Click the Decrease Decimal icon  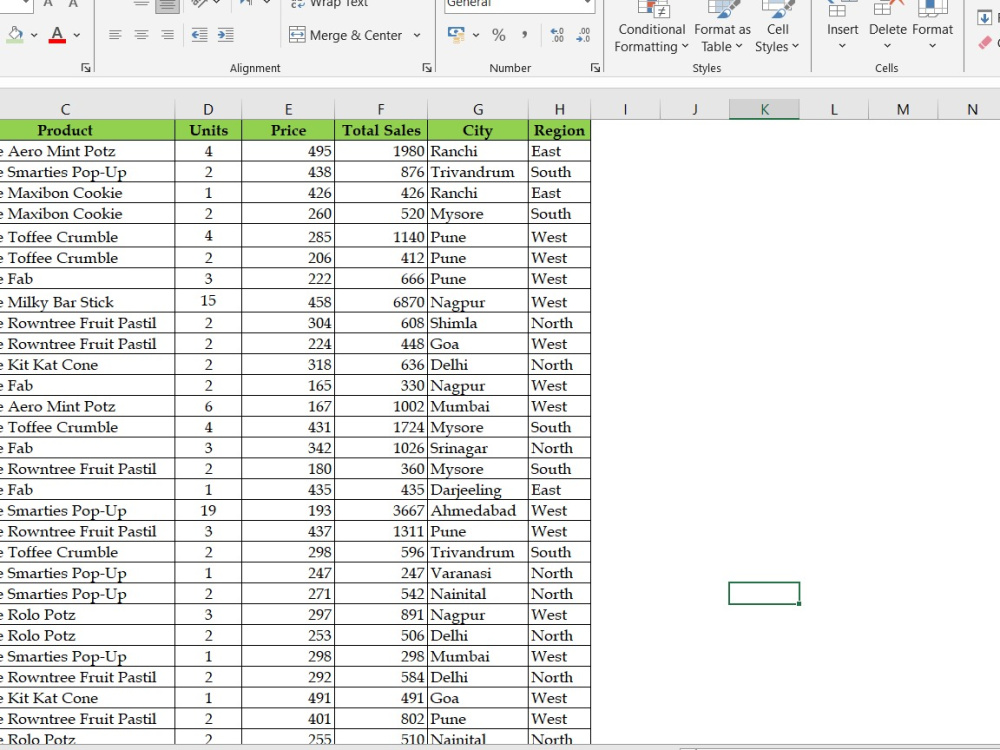point(583,35)
